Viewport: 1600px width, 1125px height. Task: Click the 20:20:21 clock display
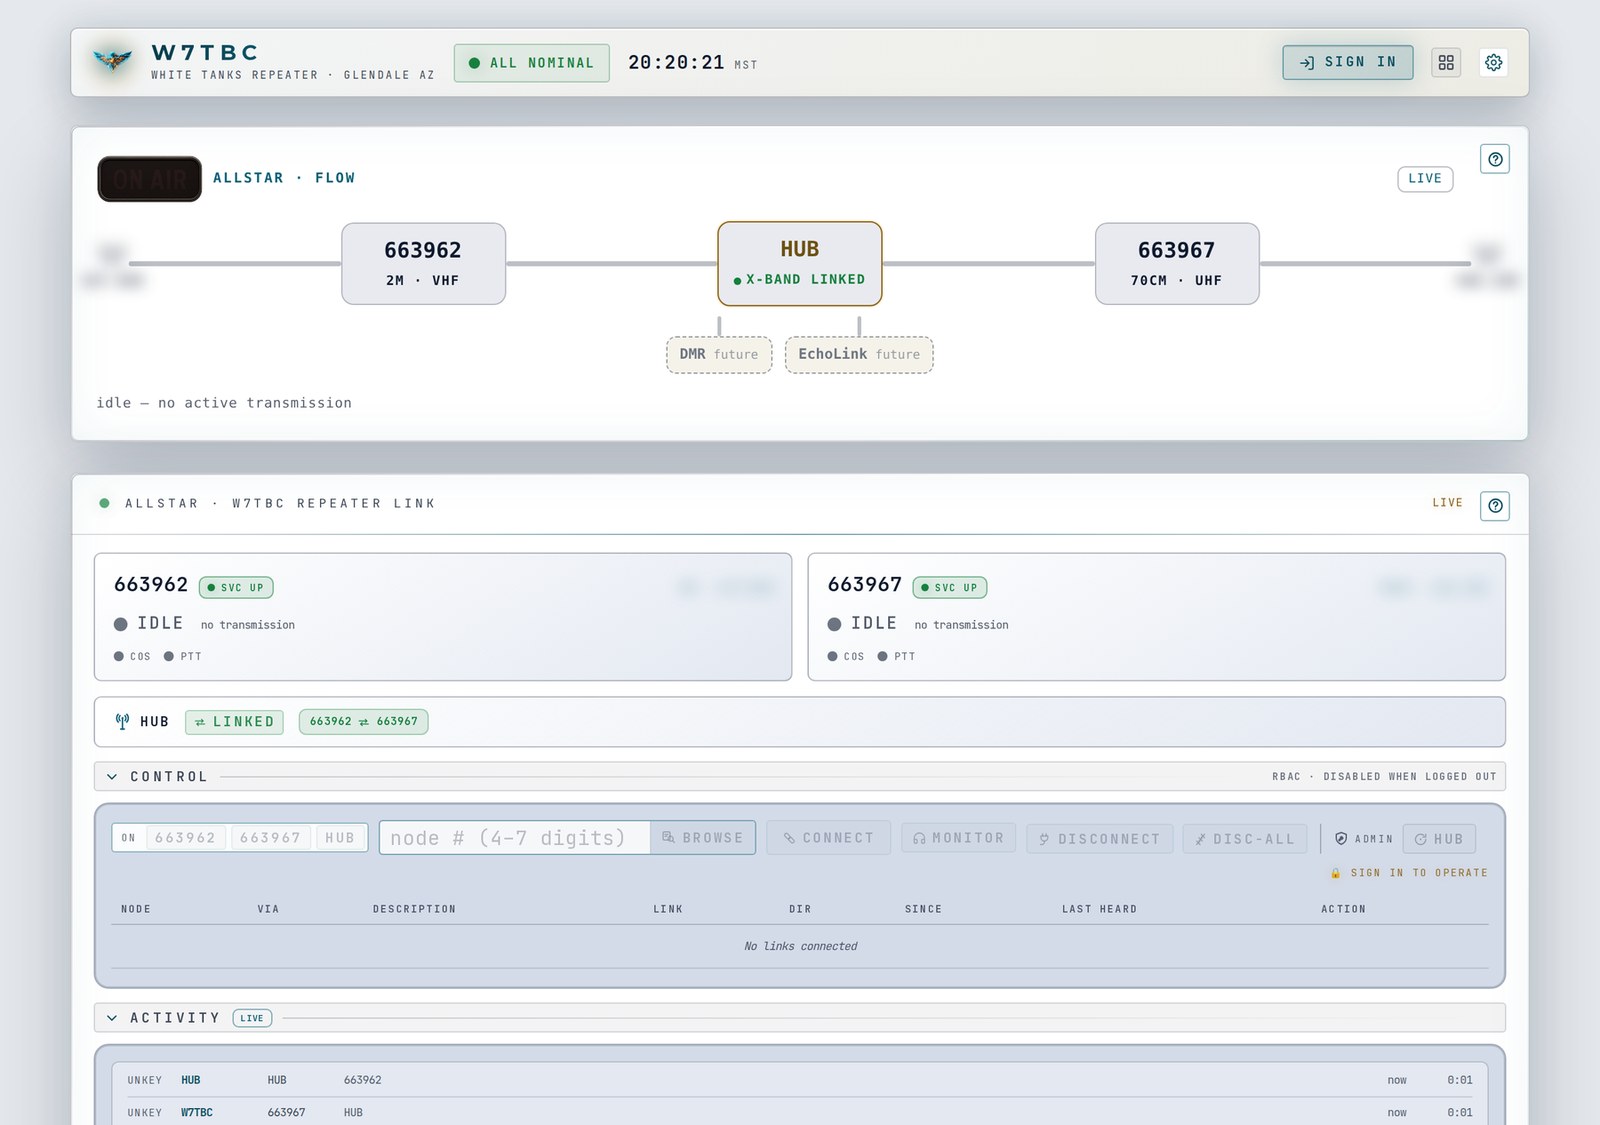point(676,63)
